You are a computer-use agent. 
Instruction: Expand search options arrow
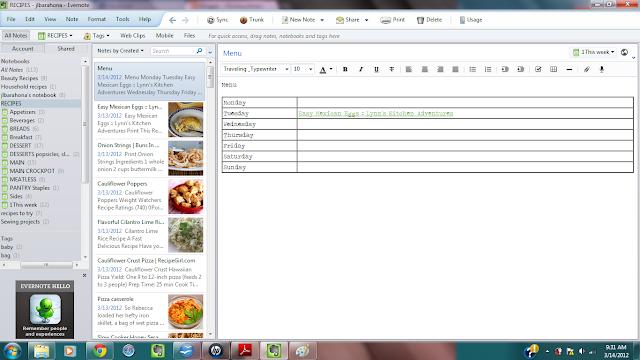(210, 52)
